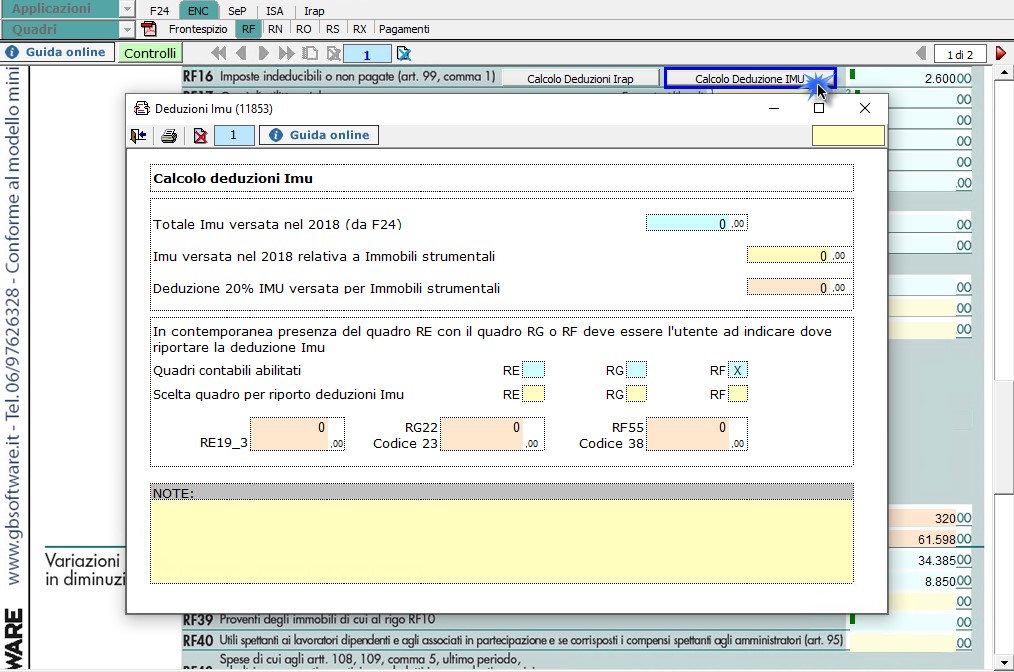Click the background amount field showing 34.385
The height and width of the screenshot is (672, 1014).
click(x=930, y=560)
